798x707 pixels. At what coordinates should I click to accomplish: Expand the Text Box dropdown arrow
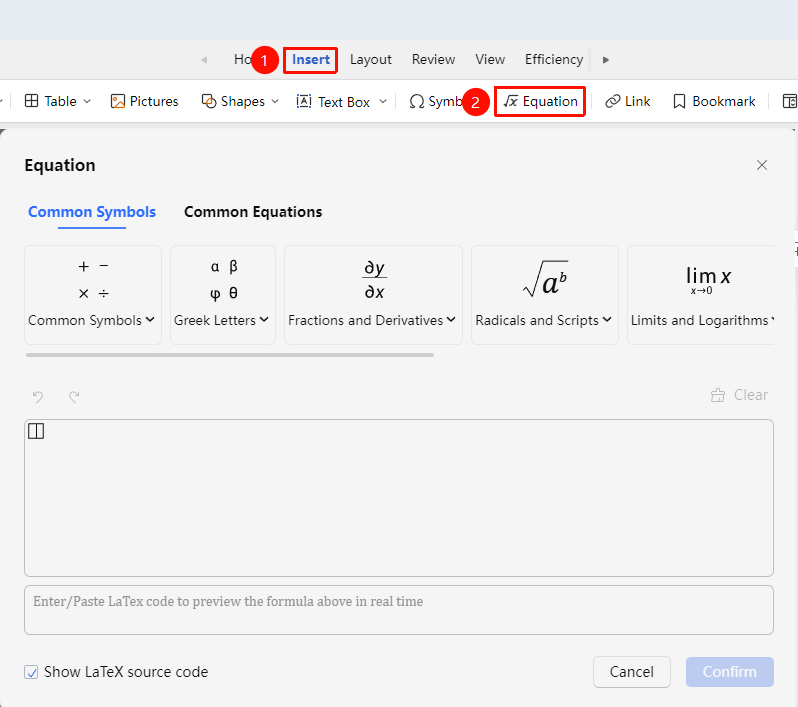click(x=383, y=101)
